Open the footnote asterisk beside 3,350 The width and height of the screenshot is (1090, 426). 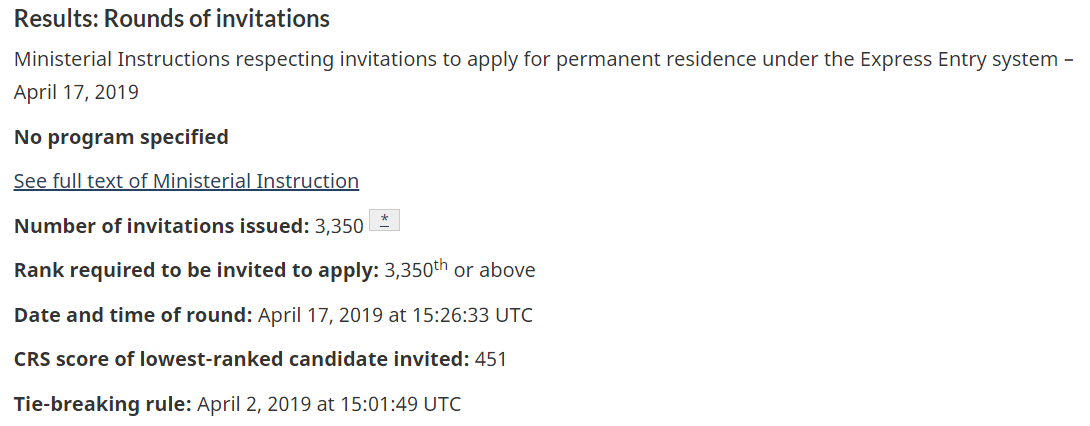coord(384,222)
